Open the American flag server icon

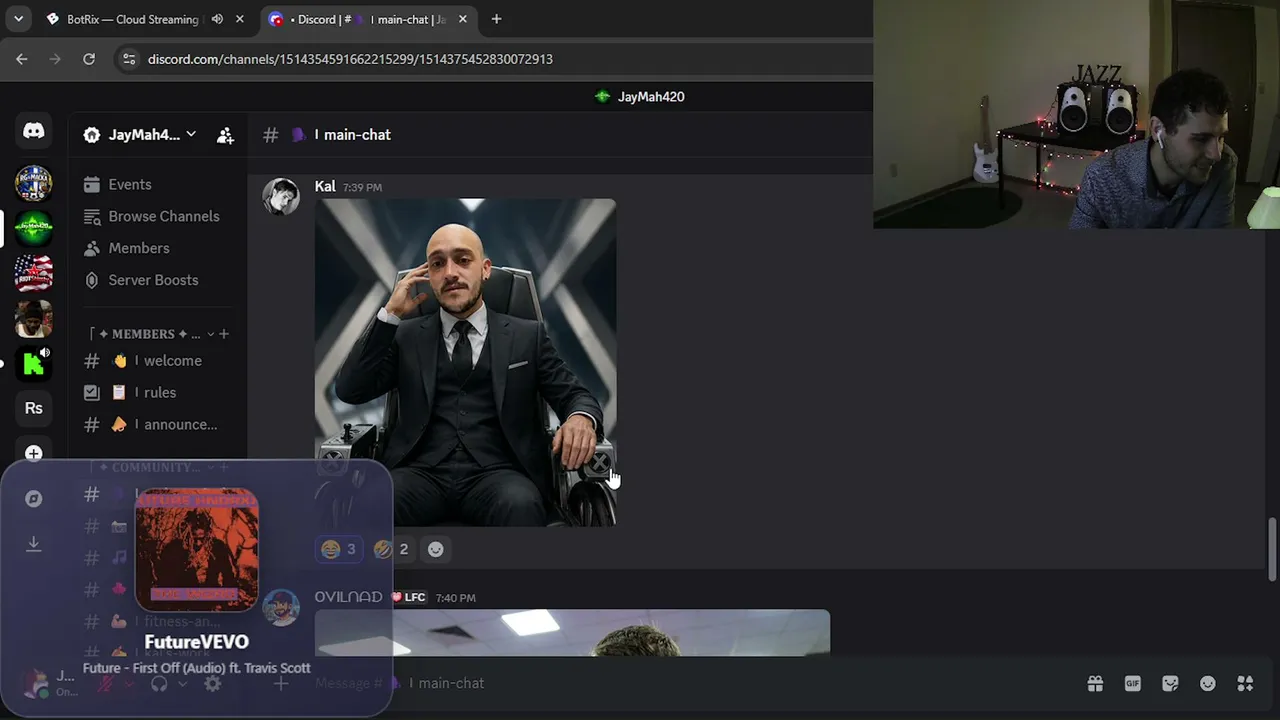34,273
